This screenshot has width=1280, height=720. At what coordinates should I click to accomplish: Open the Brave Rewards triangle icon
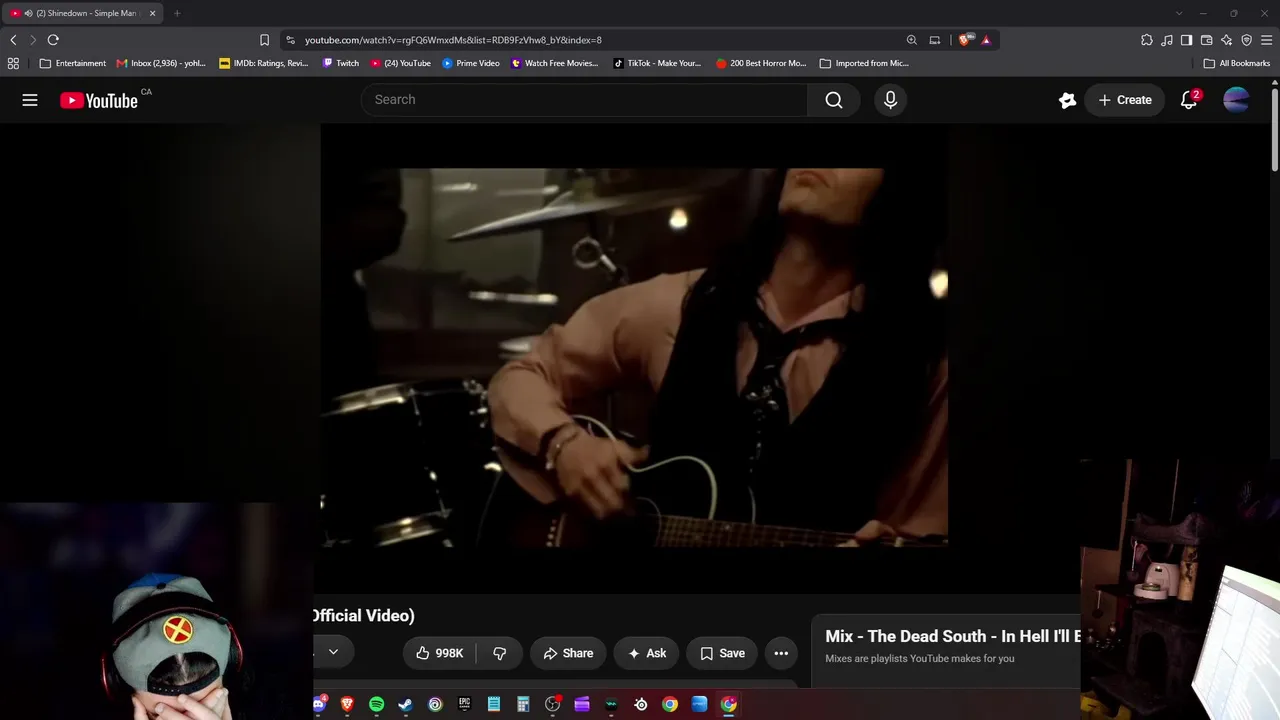pos(986,40)
